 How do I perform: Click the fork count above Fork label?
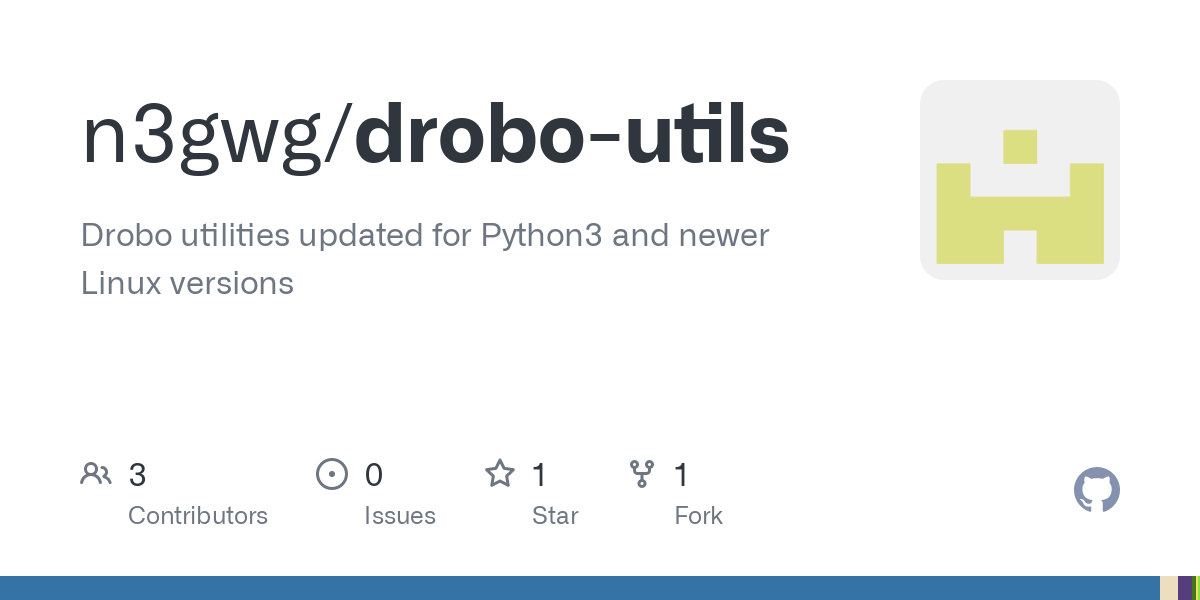click(682, 475)
